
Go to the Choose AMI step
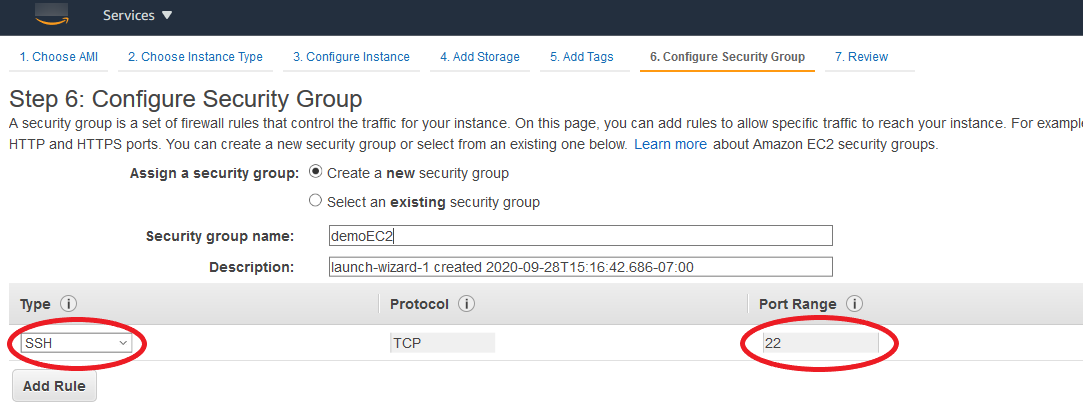61,57
